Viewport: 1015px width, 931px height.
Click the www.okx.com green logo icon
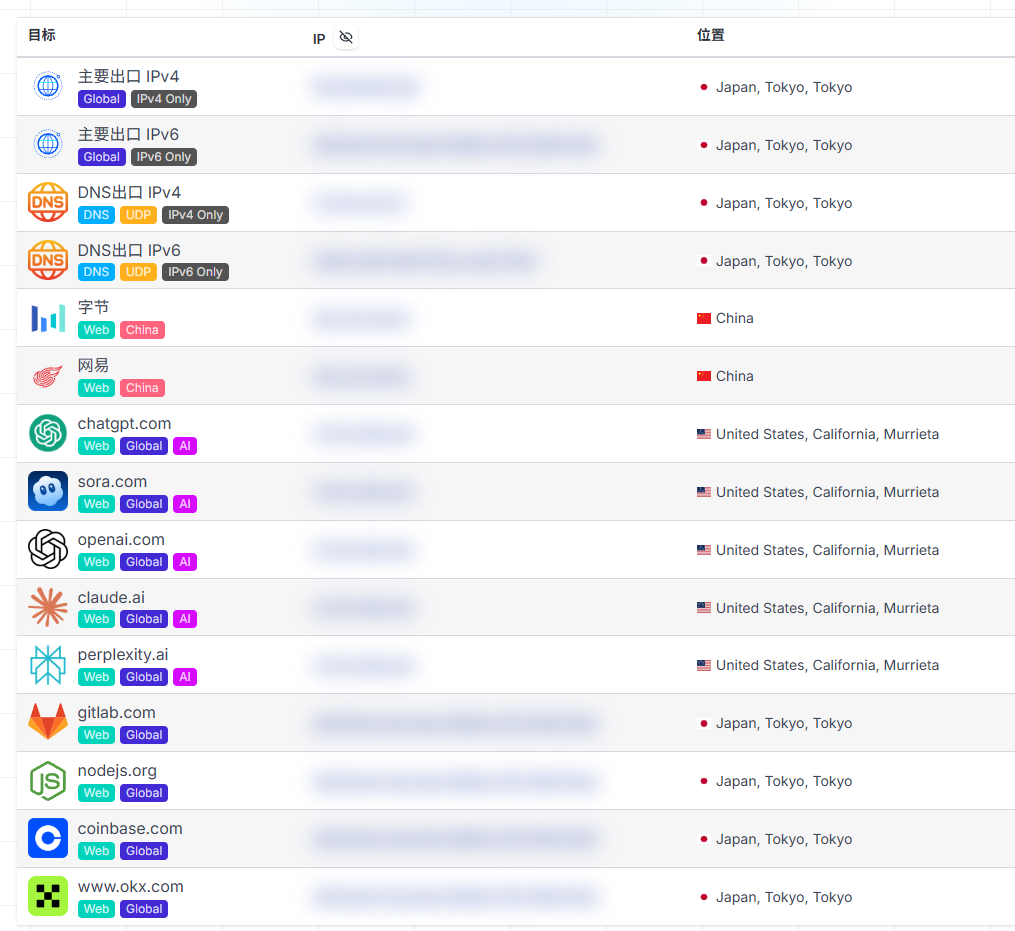pyautogui.click(x=48, y=896)
